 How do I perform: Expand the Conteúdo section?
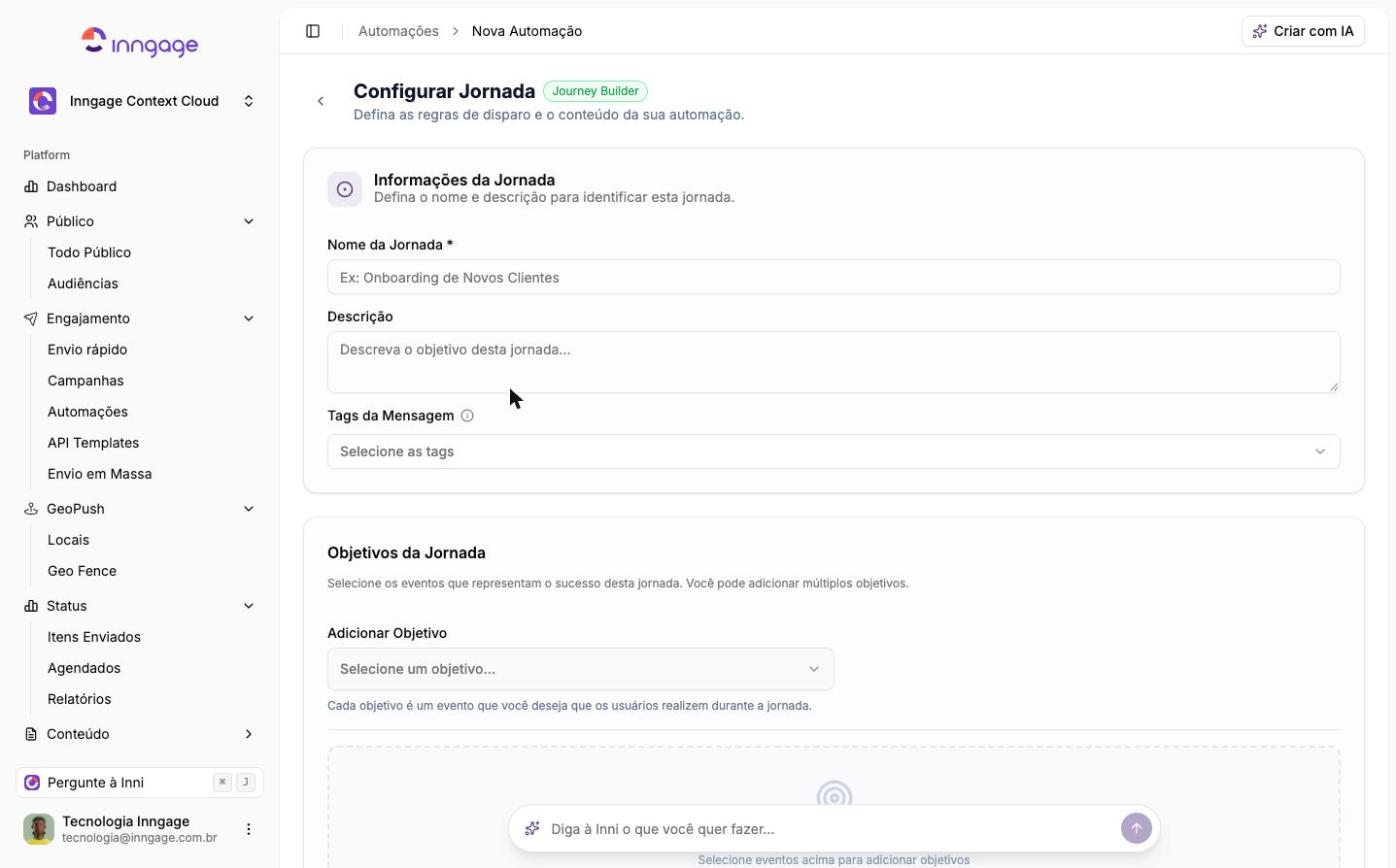point(249,734)
